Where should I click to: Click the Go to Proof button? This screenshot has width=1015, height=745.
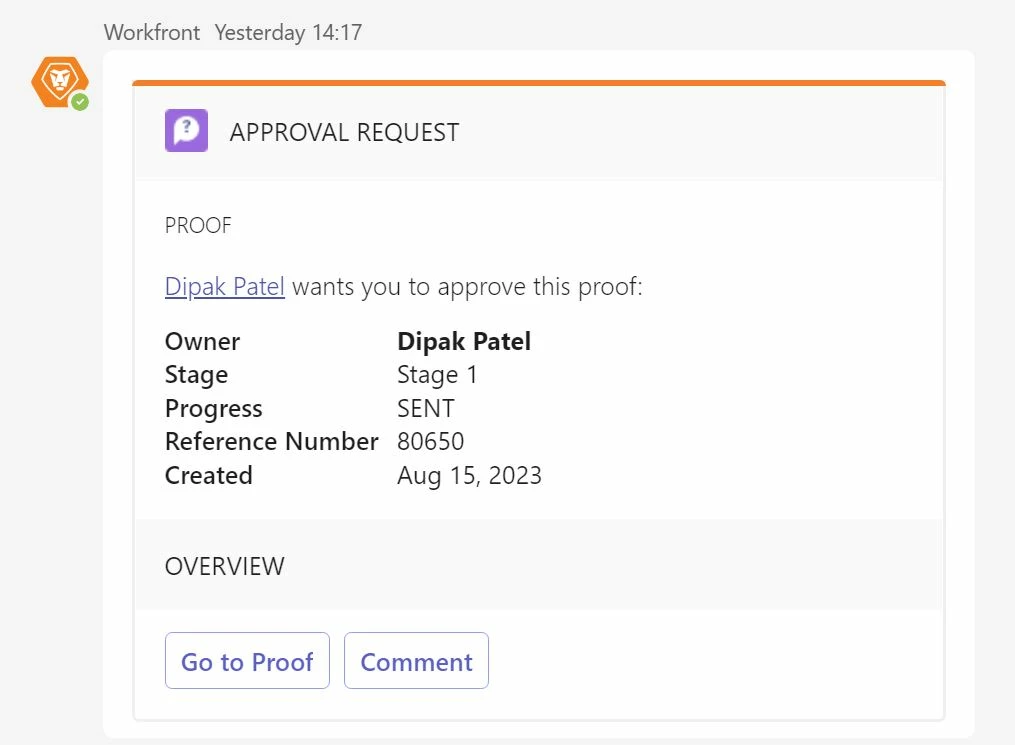pos(247,661)
